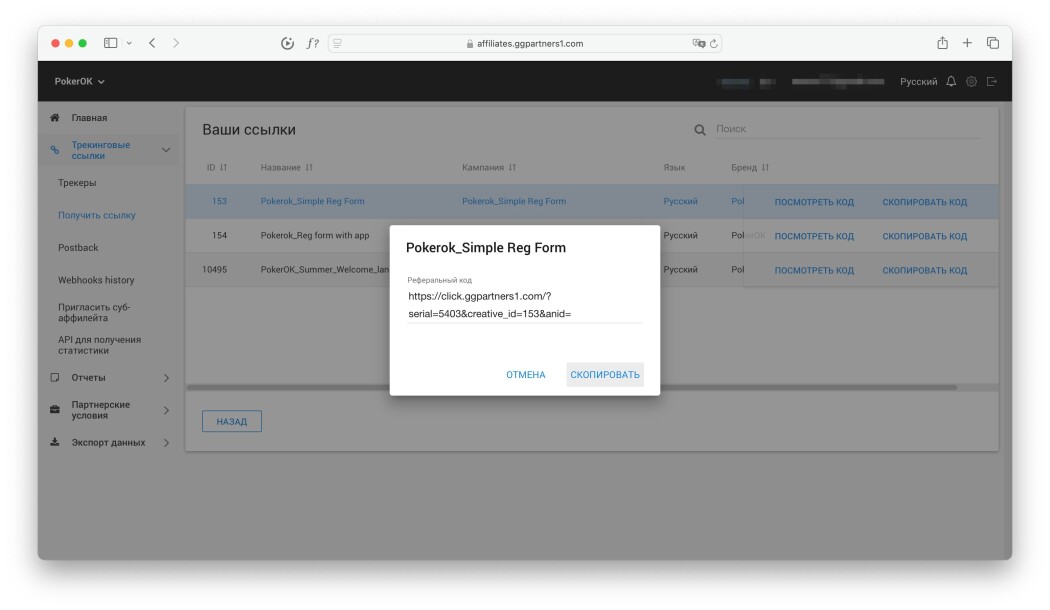This screenshot has height=610, width=1050.
Task: Go back with the browser back arrow
Action: 153,43
